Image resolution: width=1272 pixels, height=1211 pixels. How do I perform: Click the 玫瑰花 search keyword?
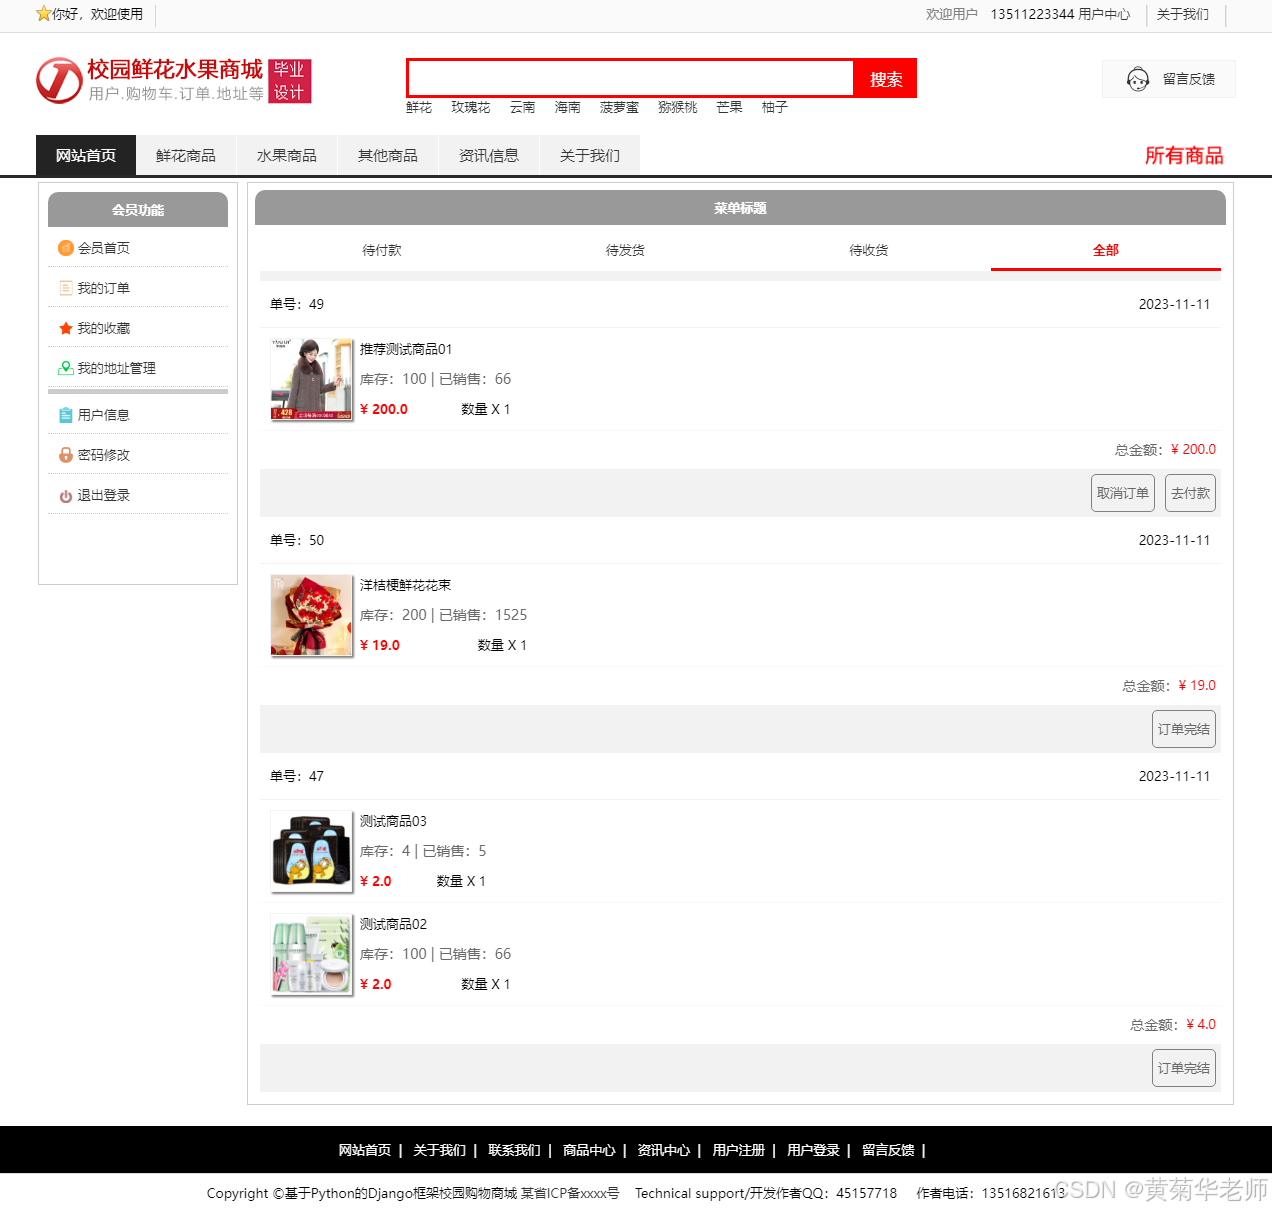coord(470,107)
